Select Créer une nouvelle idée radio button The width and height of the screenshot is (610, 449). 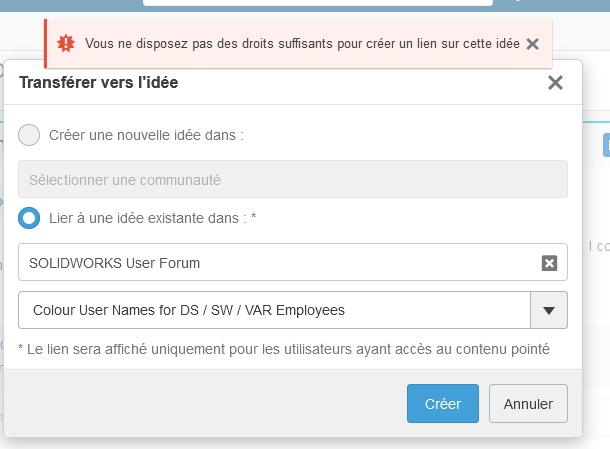pos(30,135)
